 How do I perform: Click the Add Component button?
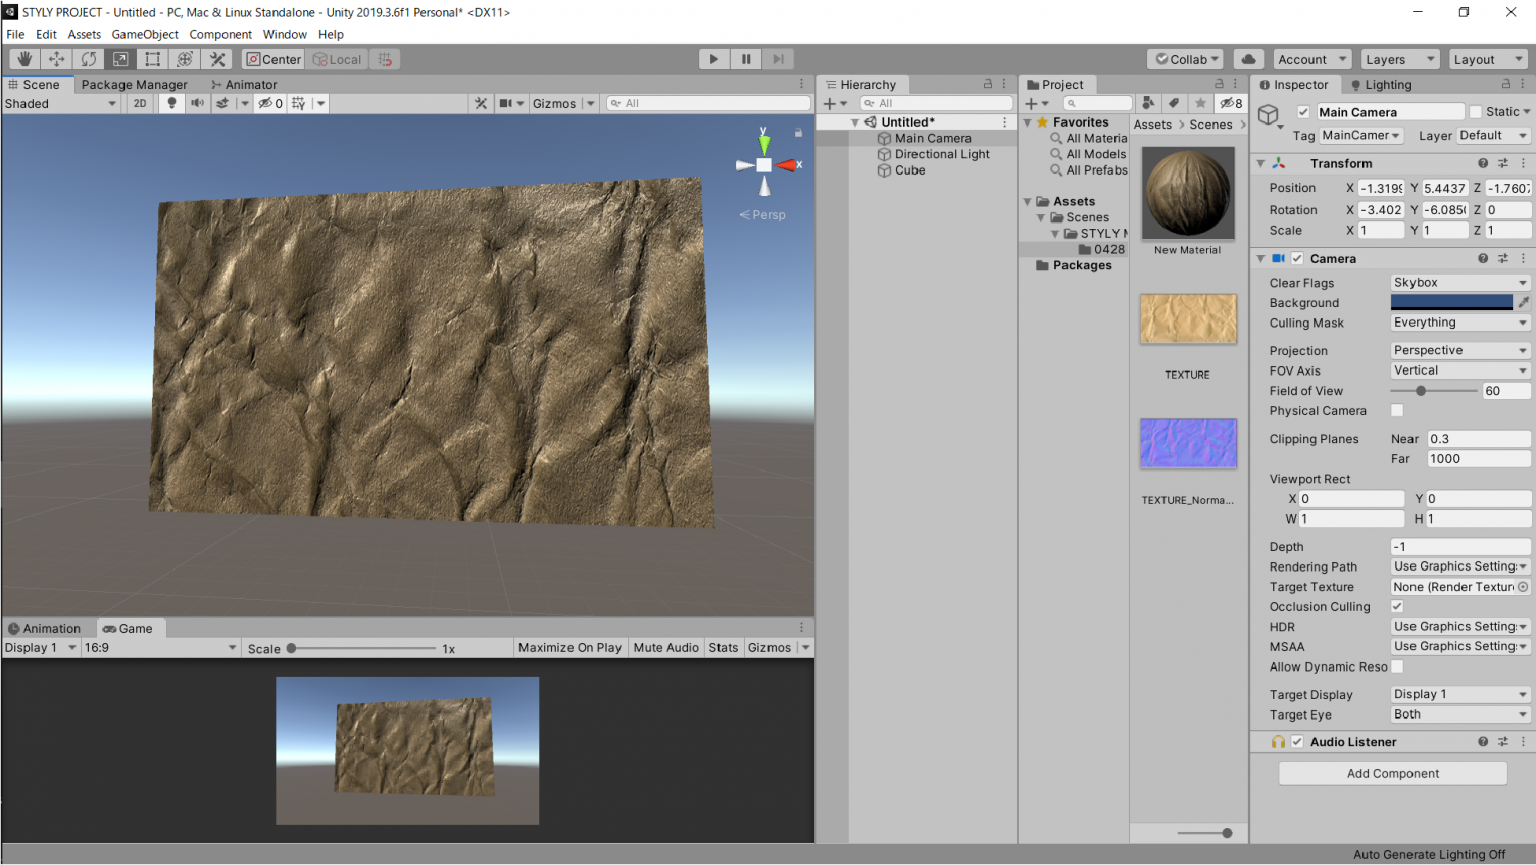point(1392,773)
